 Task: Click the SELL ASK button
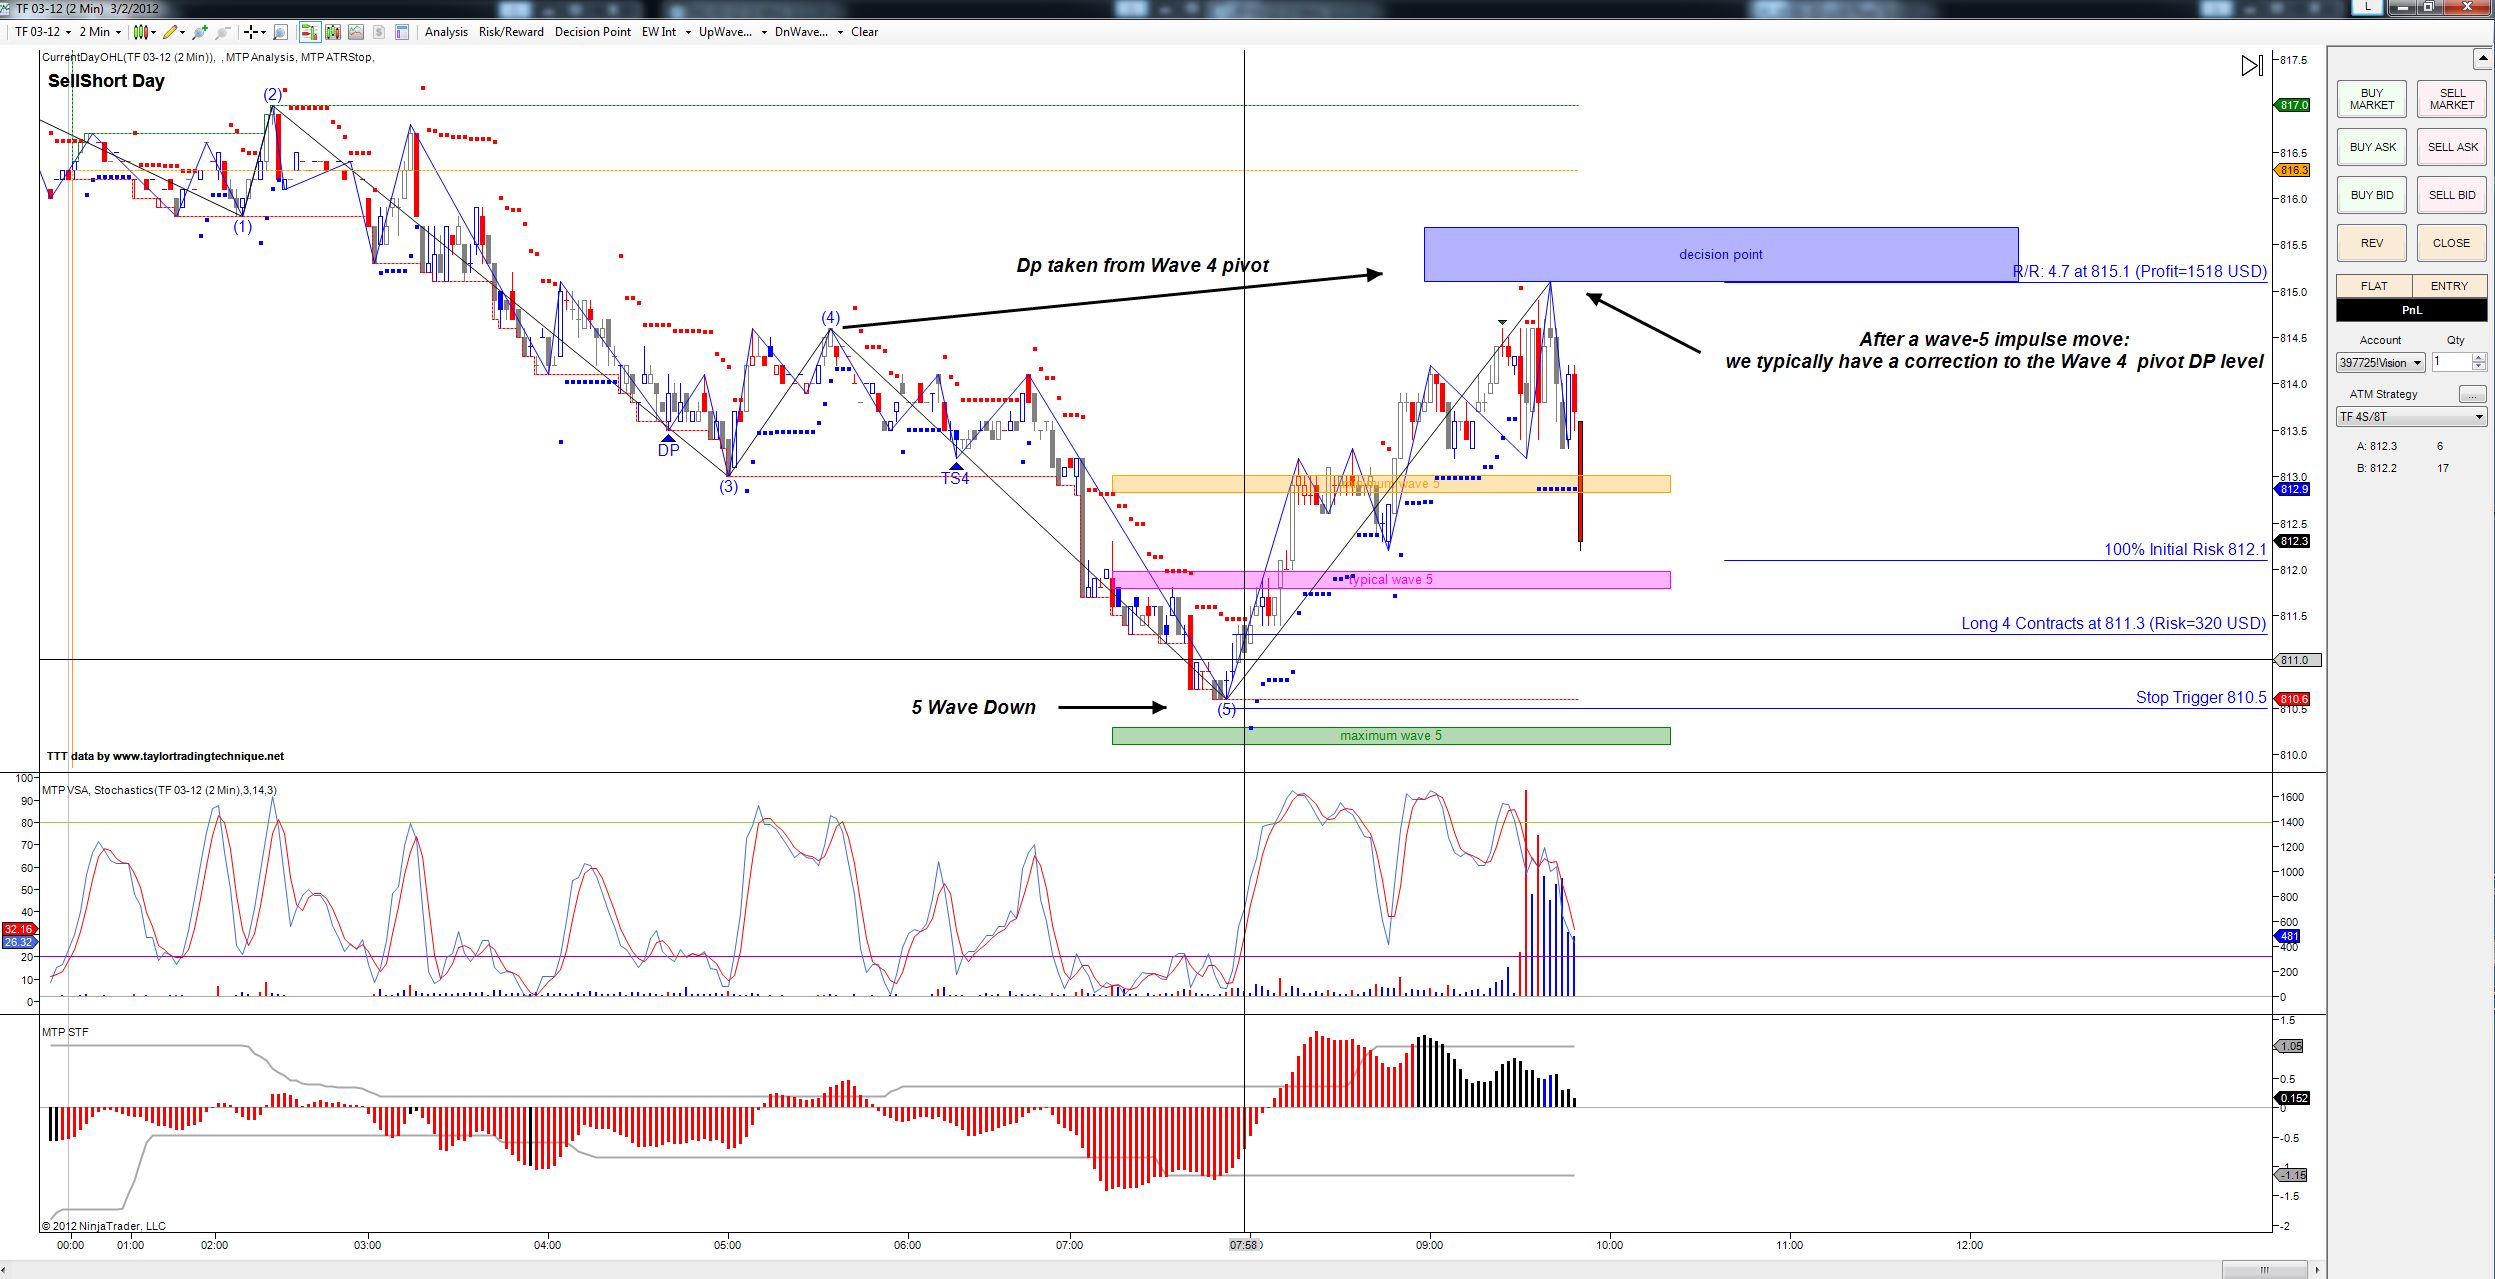tap(2452, 147)
